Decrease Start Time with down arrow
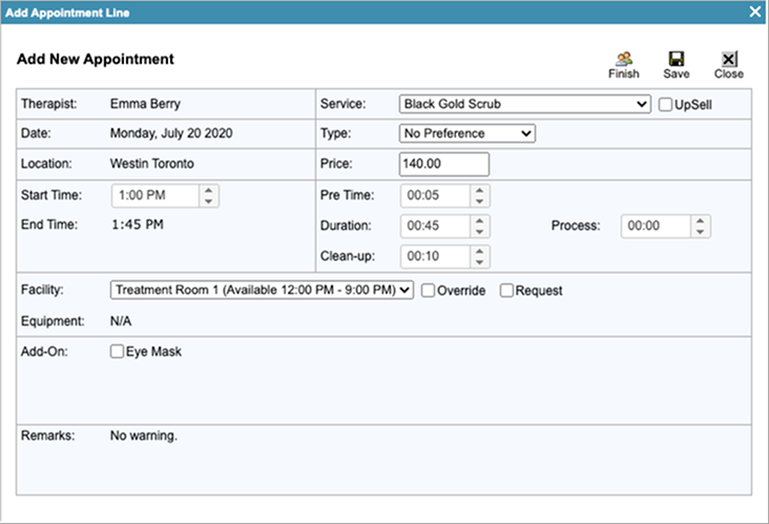 coord(208,201)
